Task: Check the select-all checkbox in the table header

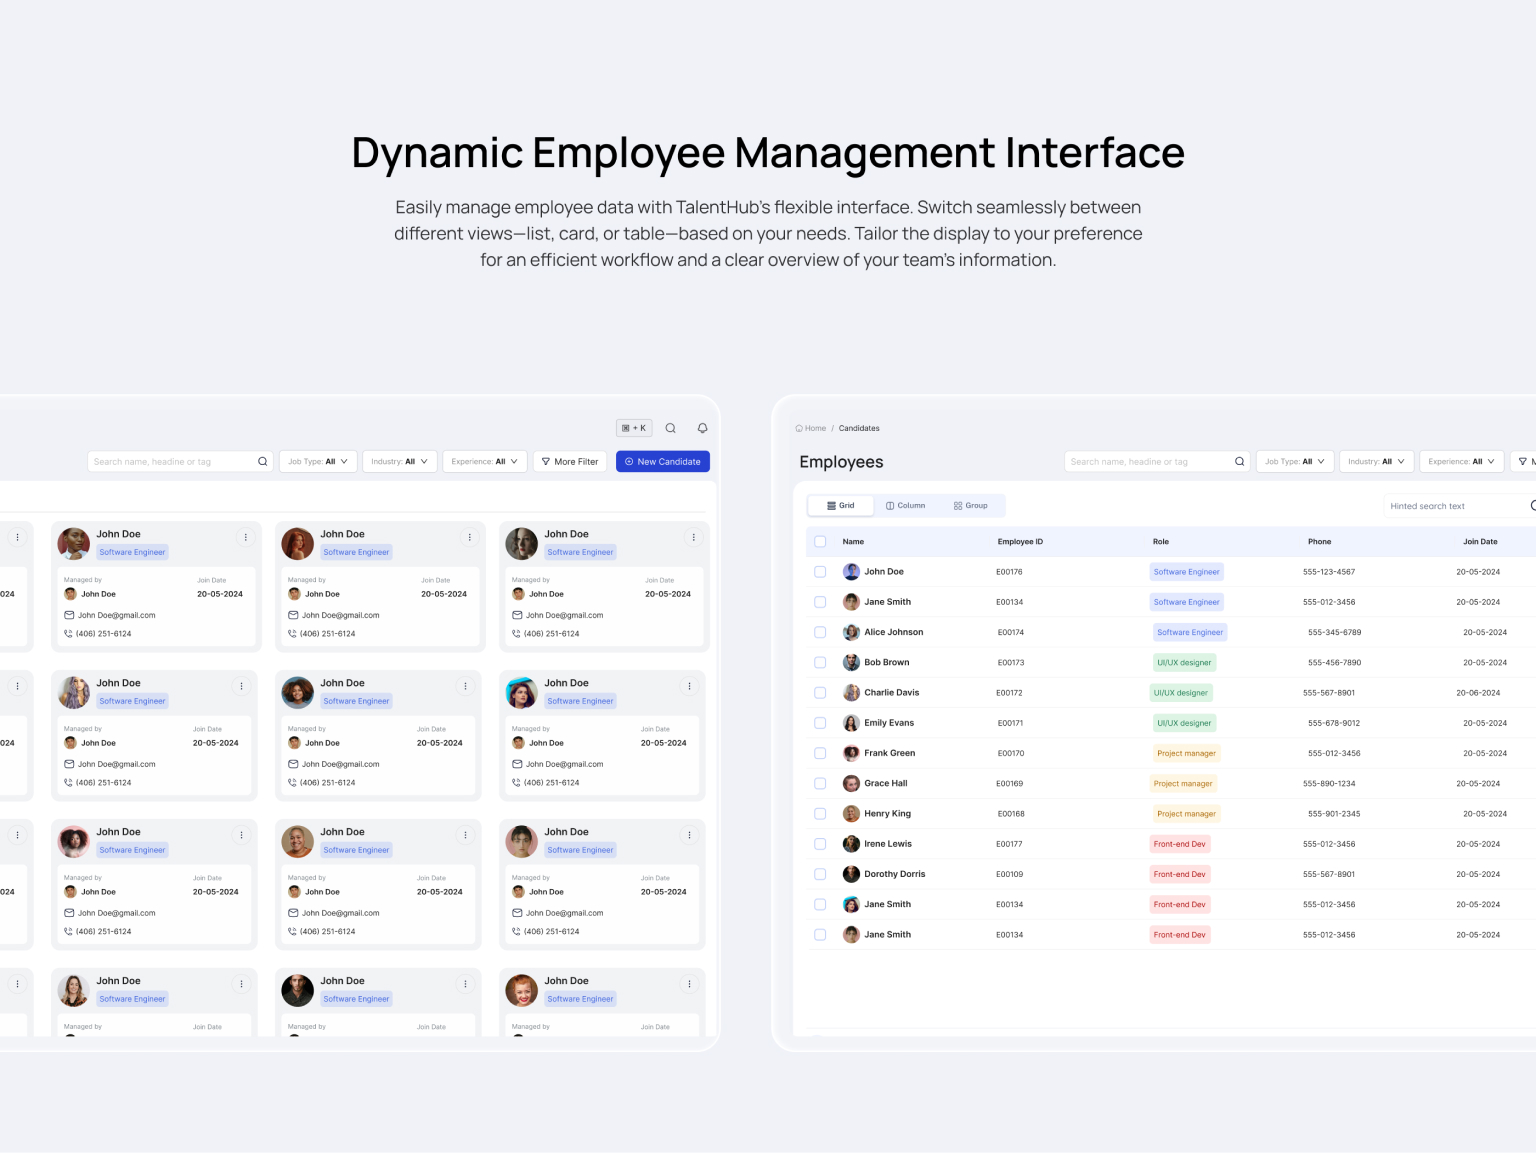Action: [x=820, y=541]
